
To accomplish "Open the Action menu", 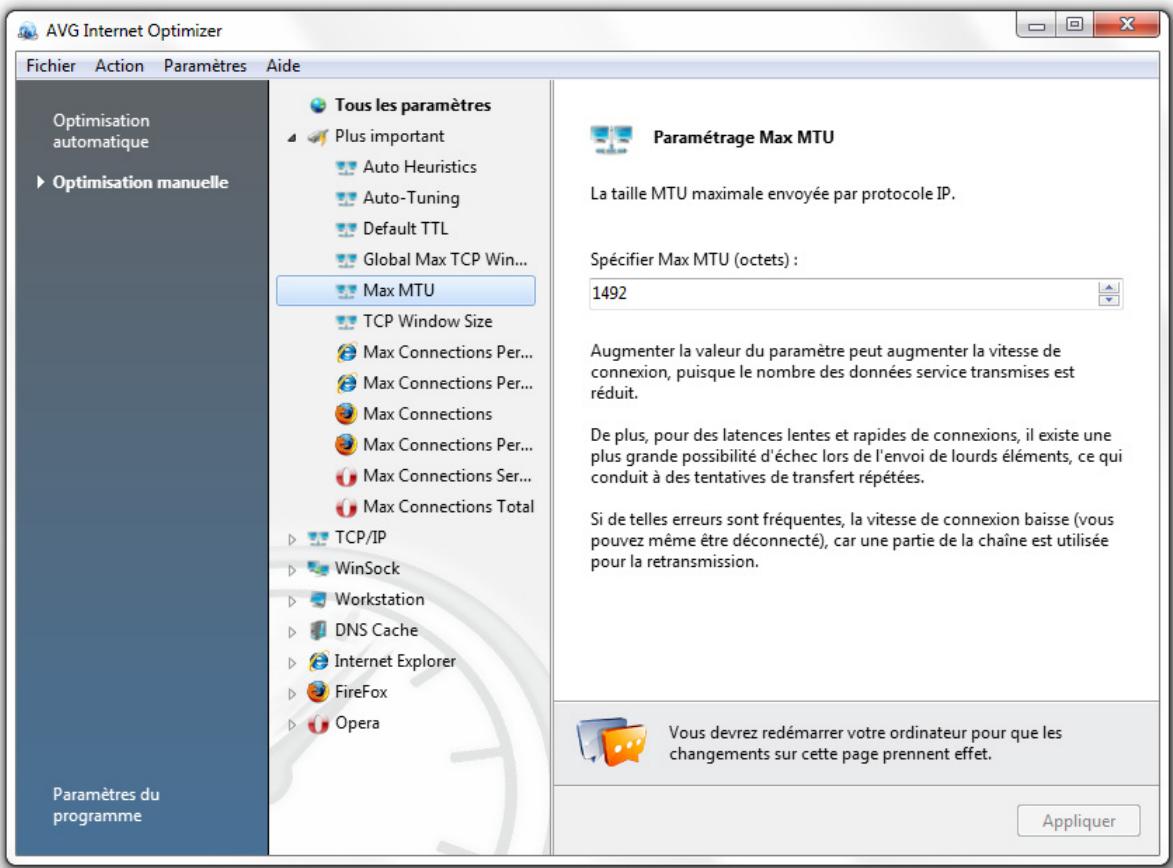I will click(x=119, y=66).
